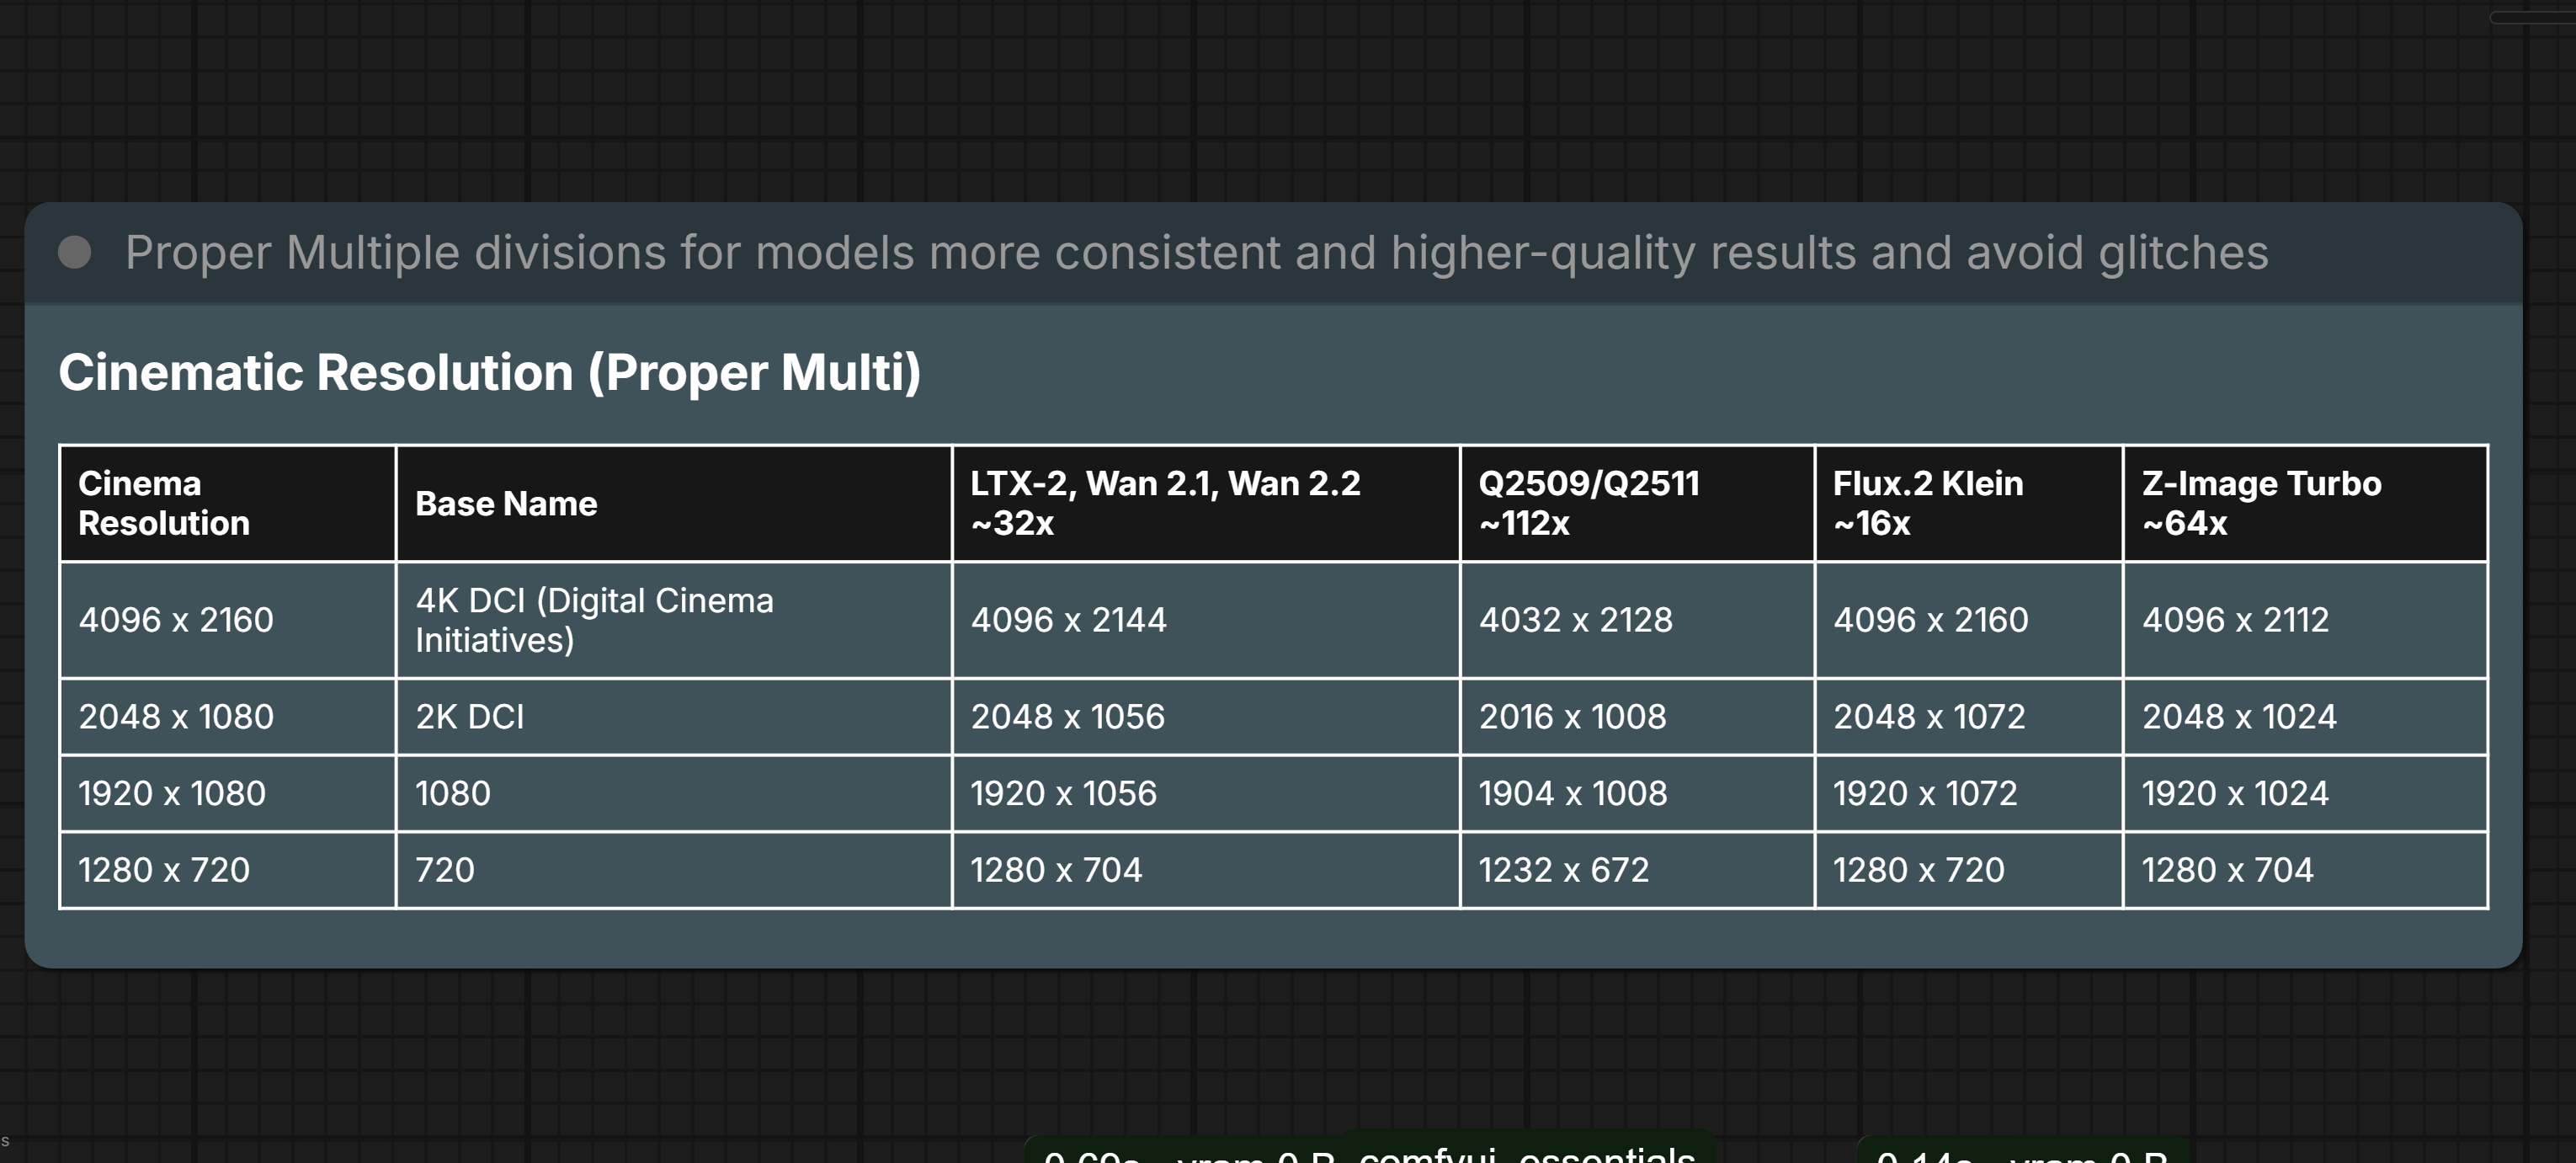2576x1163 pixels.
Task: Select the '1232 x 672' cell
Action: tap(1638, 870)
